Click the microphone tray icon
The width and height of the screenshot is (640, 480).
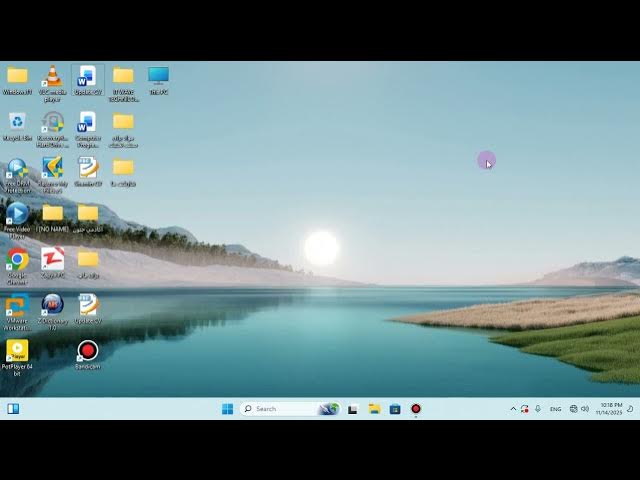pyautogui.click(x=538, y=409)
